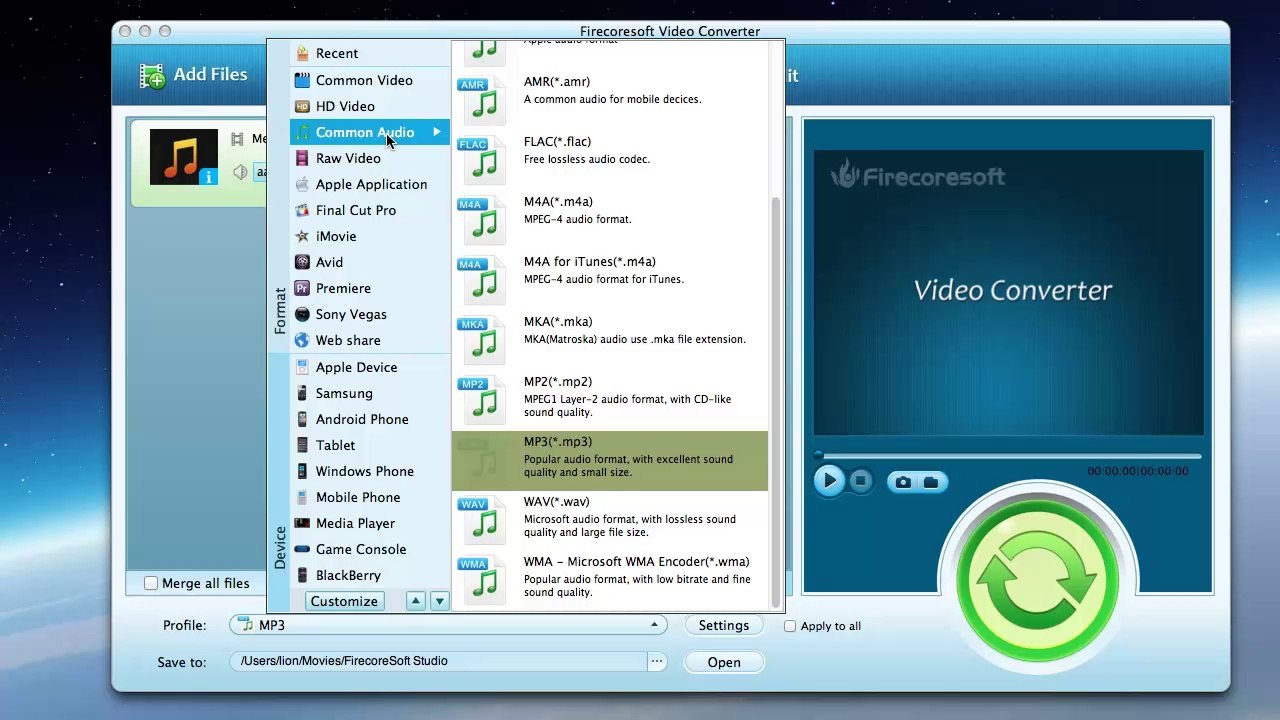Open the snapshot folder icon
Image resolution: width=1280 pixels, height=720 pixels.
pos(931,482)
